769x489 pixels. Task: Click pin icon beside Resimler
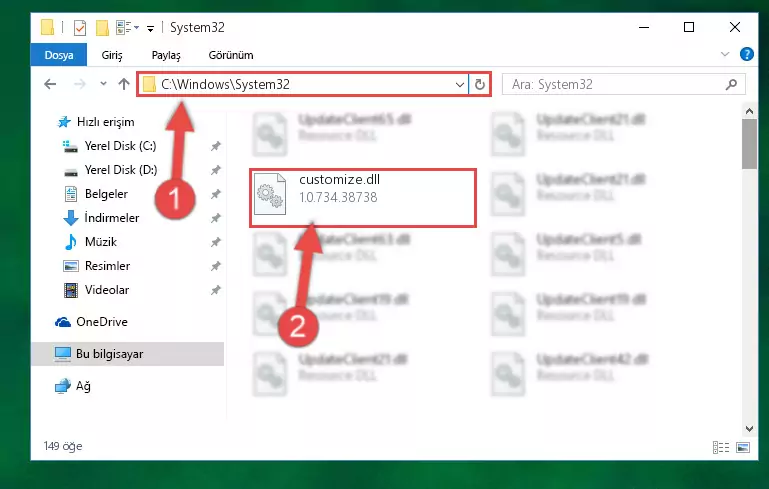click(215, 266)
